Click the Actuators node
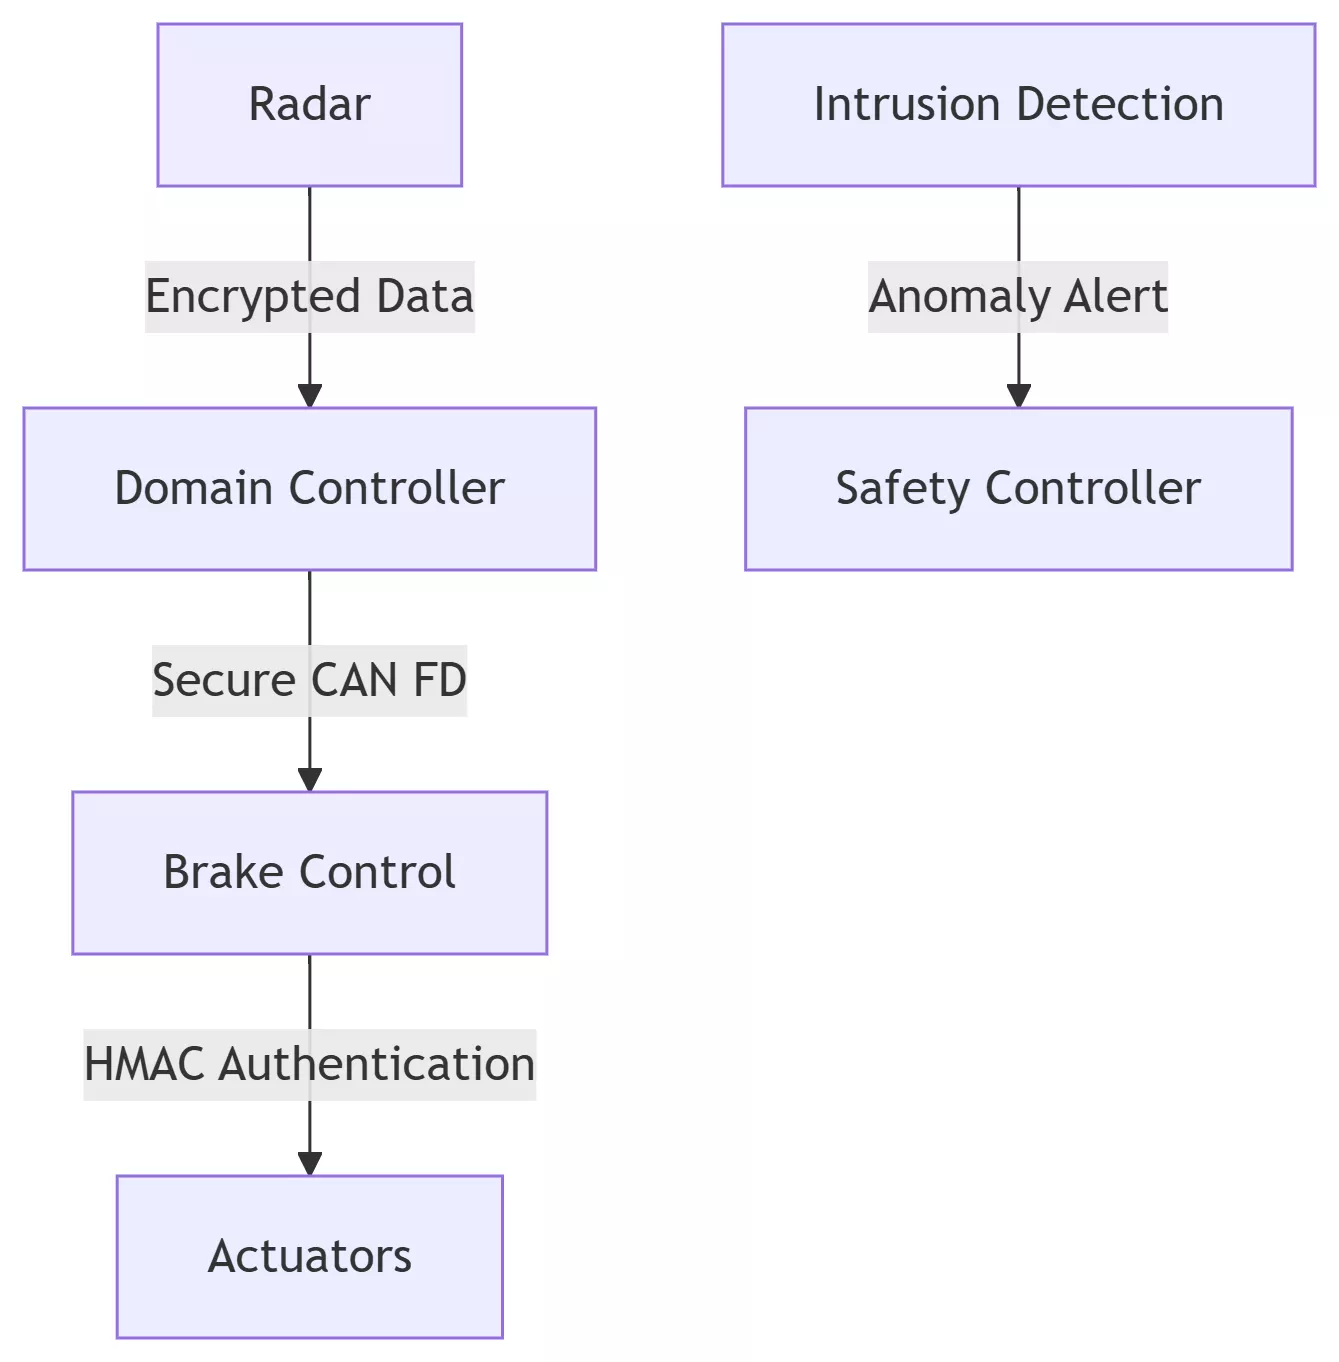The width and height of the screenshot is (1339, 1362). (x=309, y=1256)
